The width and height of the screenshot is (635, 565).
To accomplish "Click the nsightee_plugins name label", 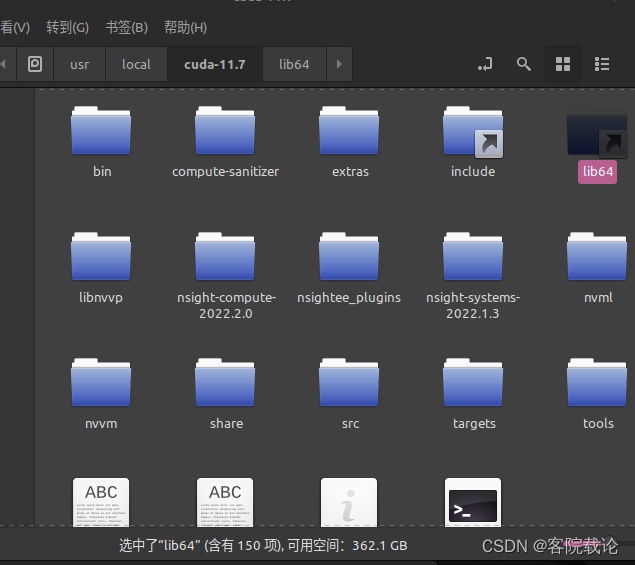I will coord(349,298).
